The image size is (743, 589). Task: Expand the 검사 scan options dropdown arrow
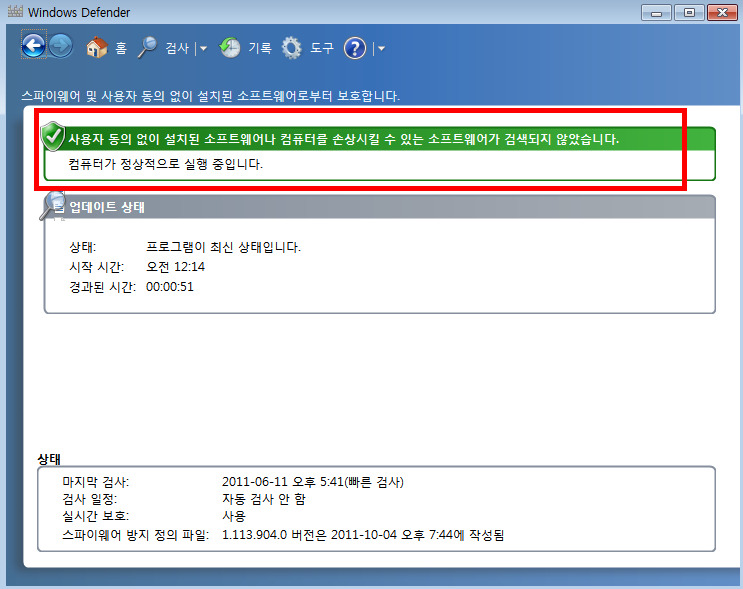pyautogui.click(x=203, y=48)
